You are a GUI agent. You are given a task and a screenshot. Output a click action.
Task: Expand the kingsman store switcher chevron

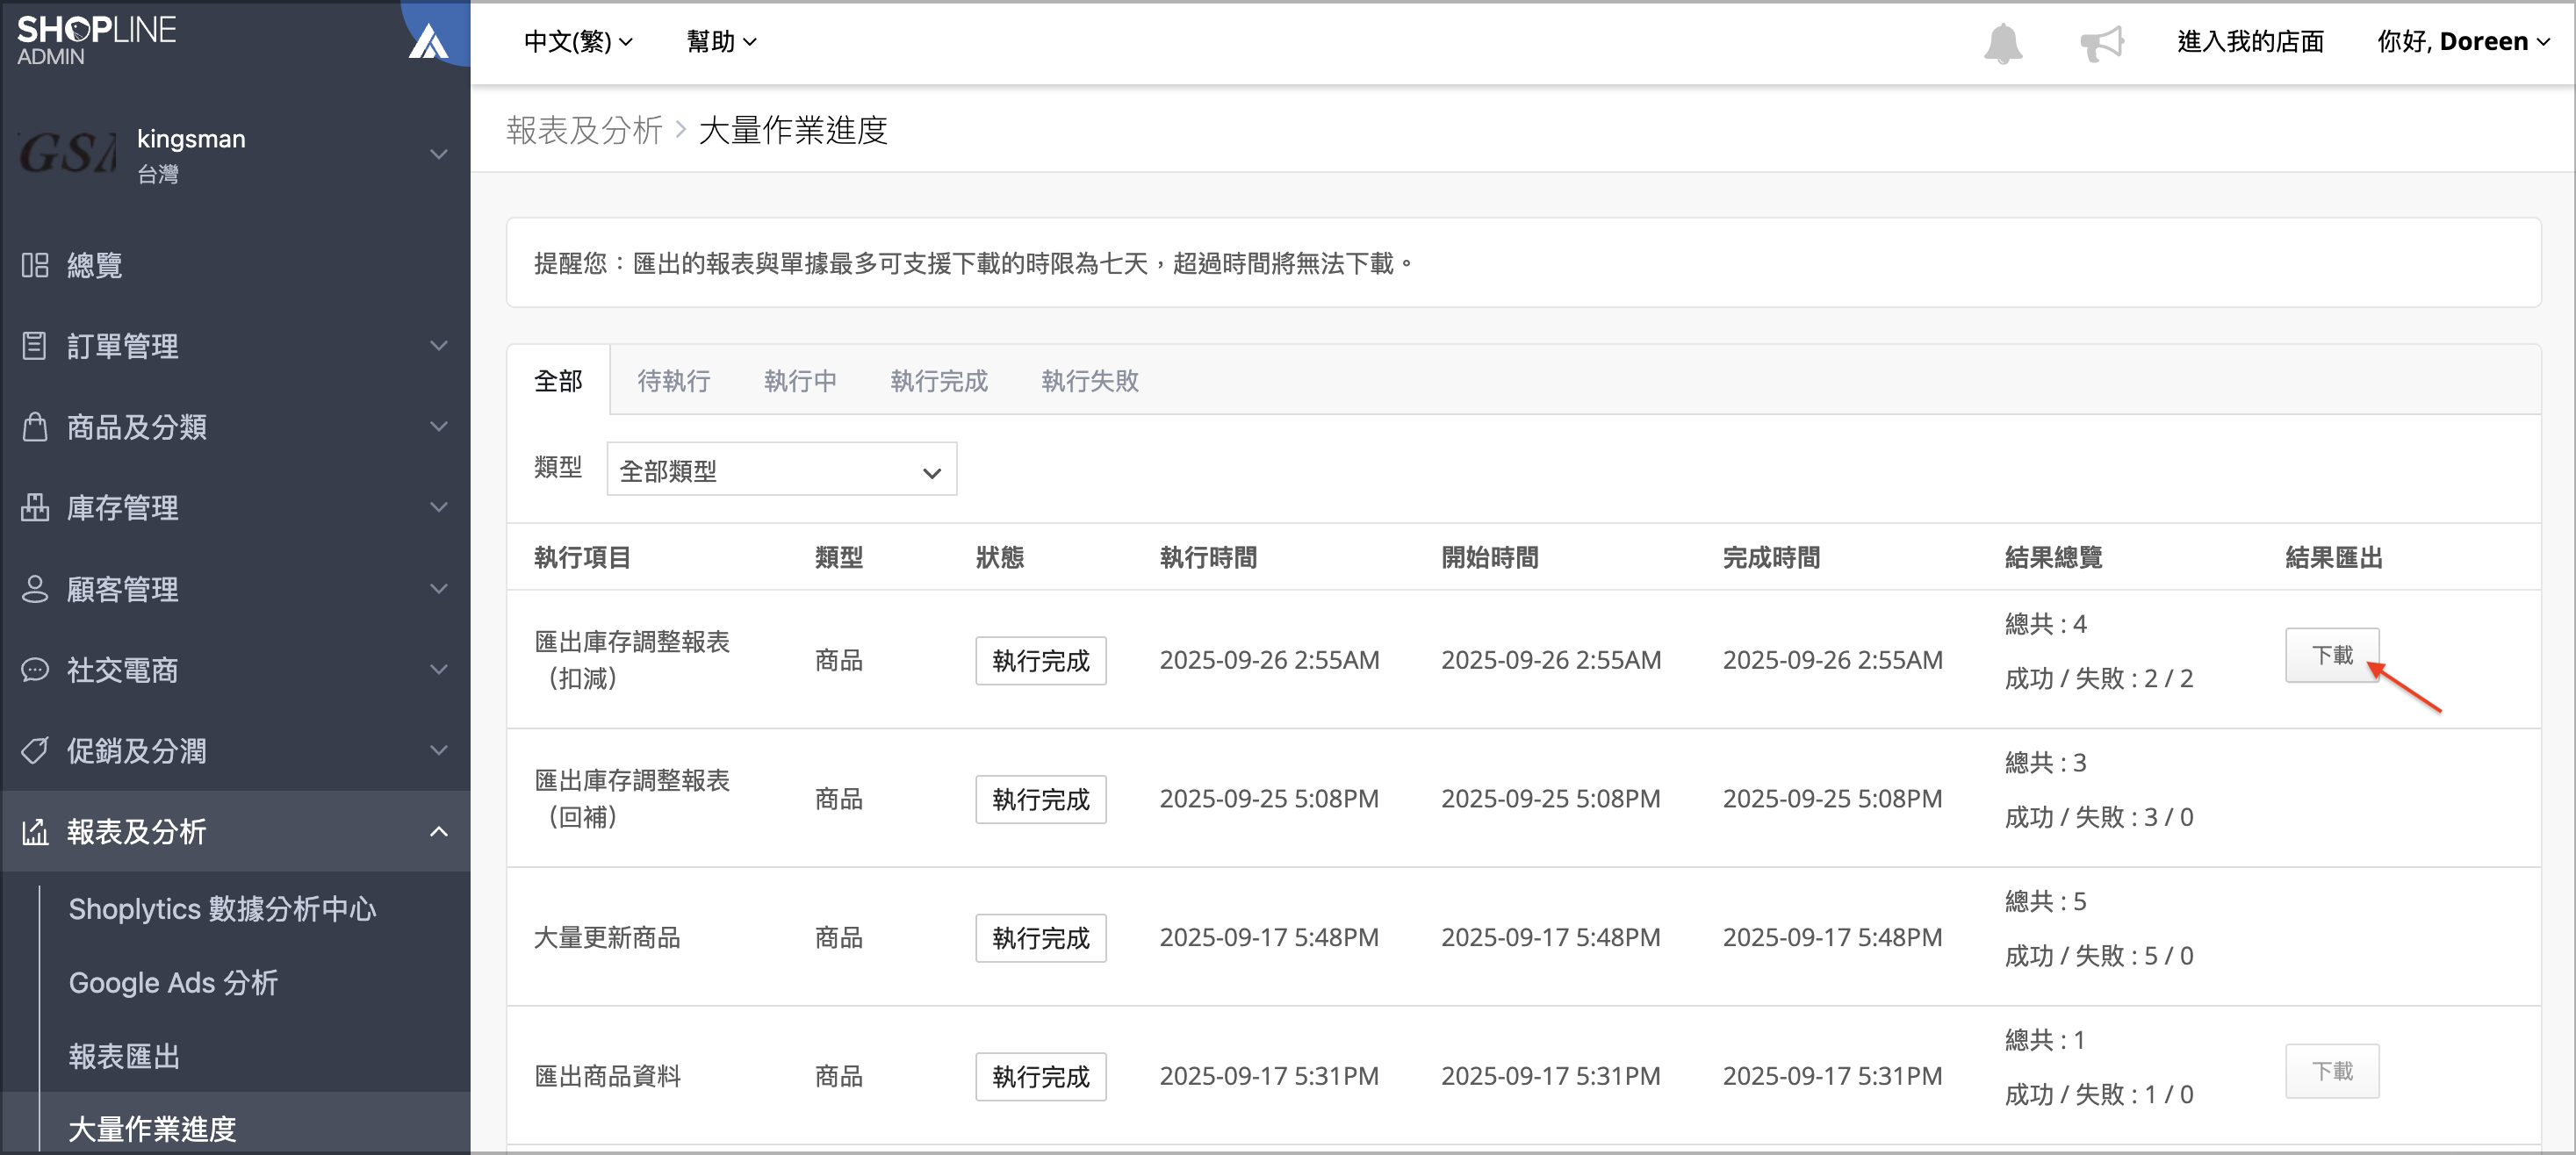[x=438, y=154]
